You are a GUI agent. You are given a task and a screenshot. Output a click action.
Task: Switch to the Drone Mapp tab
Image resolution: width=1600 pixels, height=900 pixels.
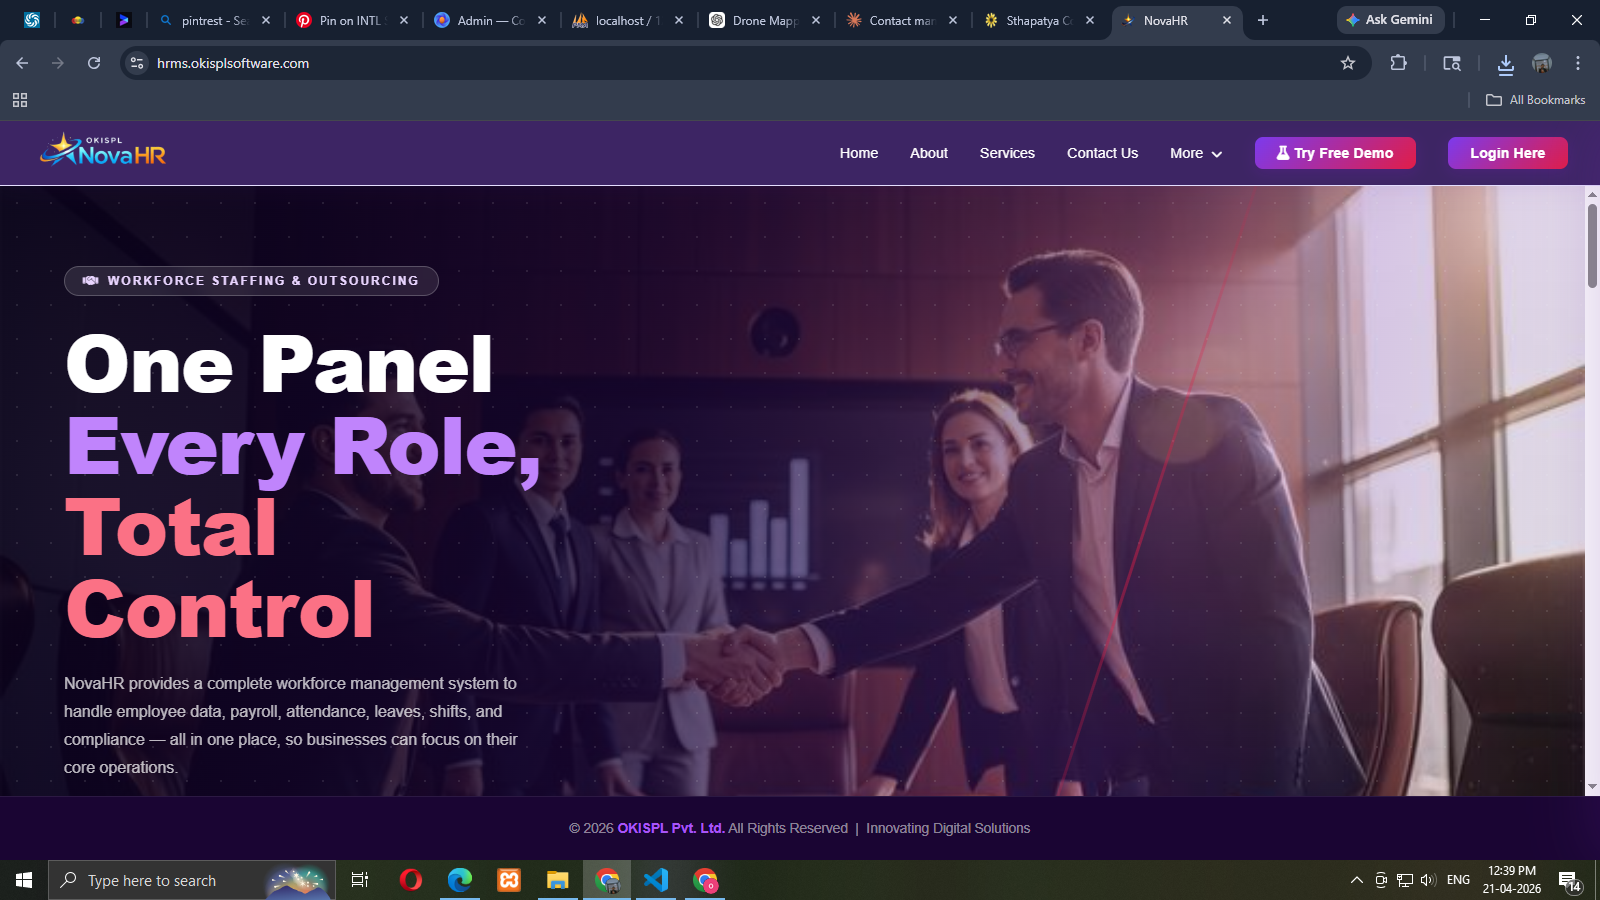764,20
